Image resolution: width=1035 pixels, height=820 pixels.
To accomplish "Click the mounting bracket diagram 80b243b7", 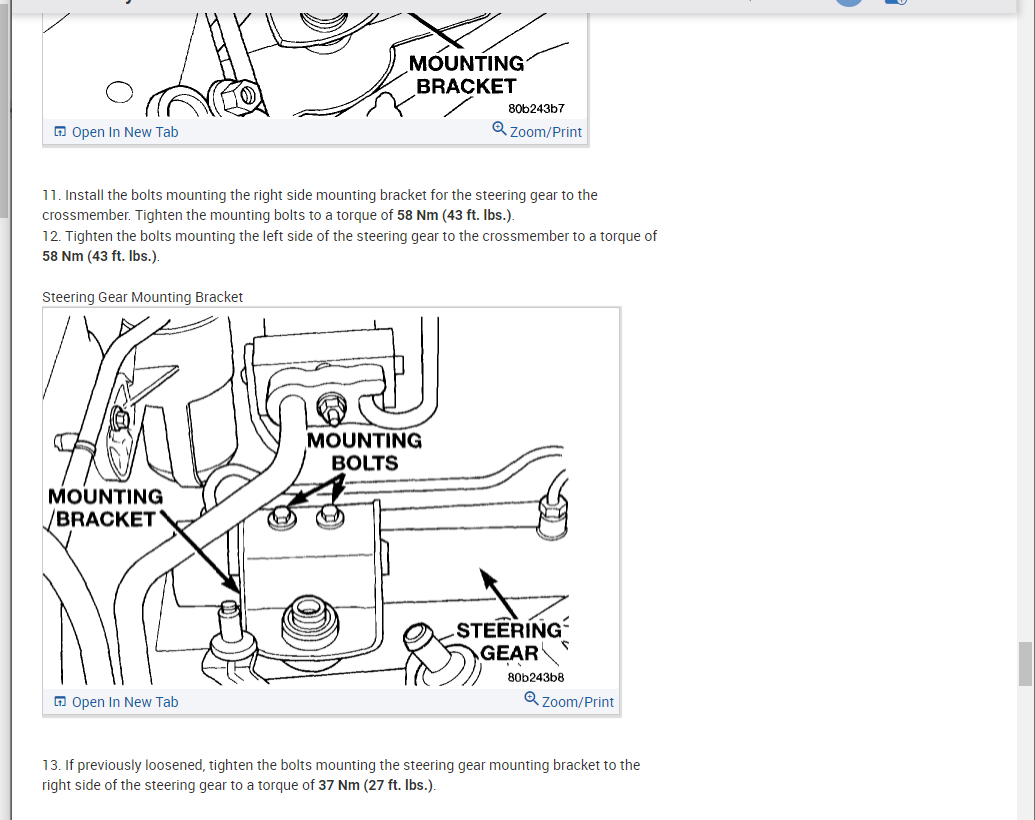I will point(315,65).
